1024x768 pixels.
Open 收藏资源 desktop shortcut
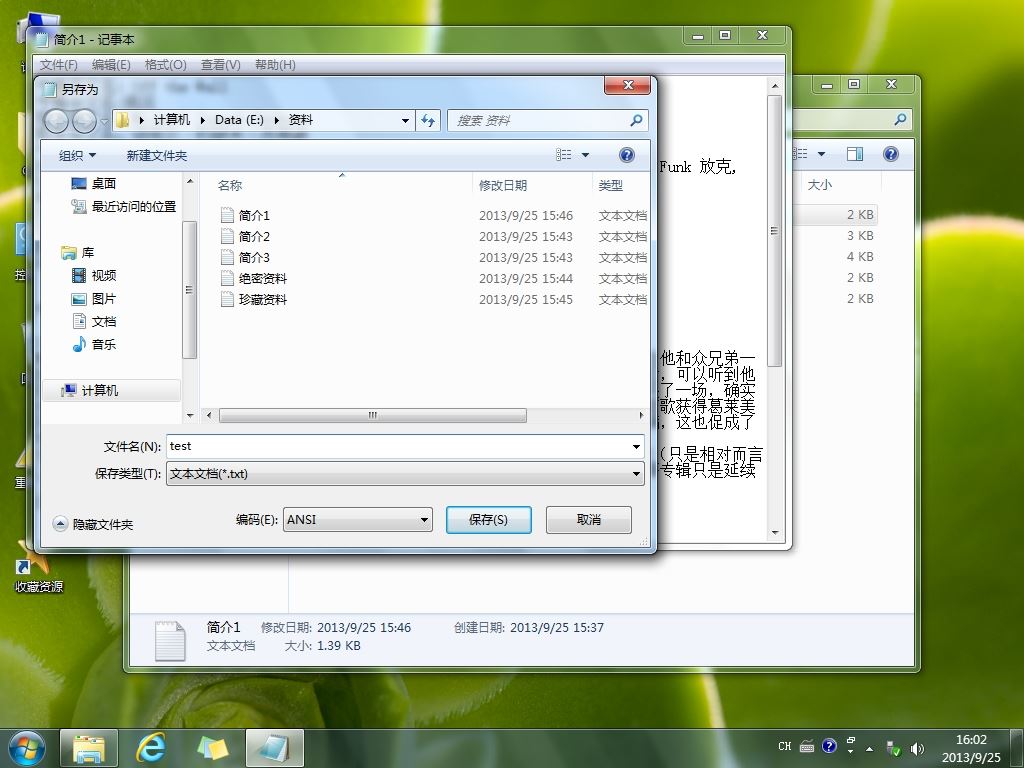click(x=38, y=567)
